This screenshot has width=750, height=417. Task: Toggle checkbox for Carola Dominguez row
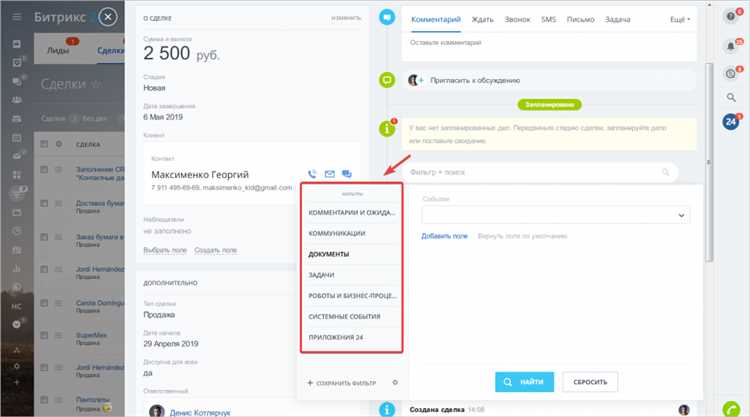pos(44,303)
